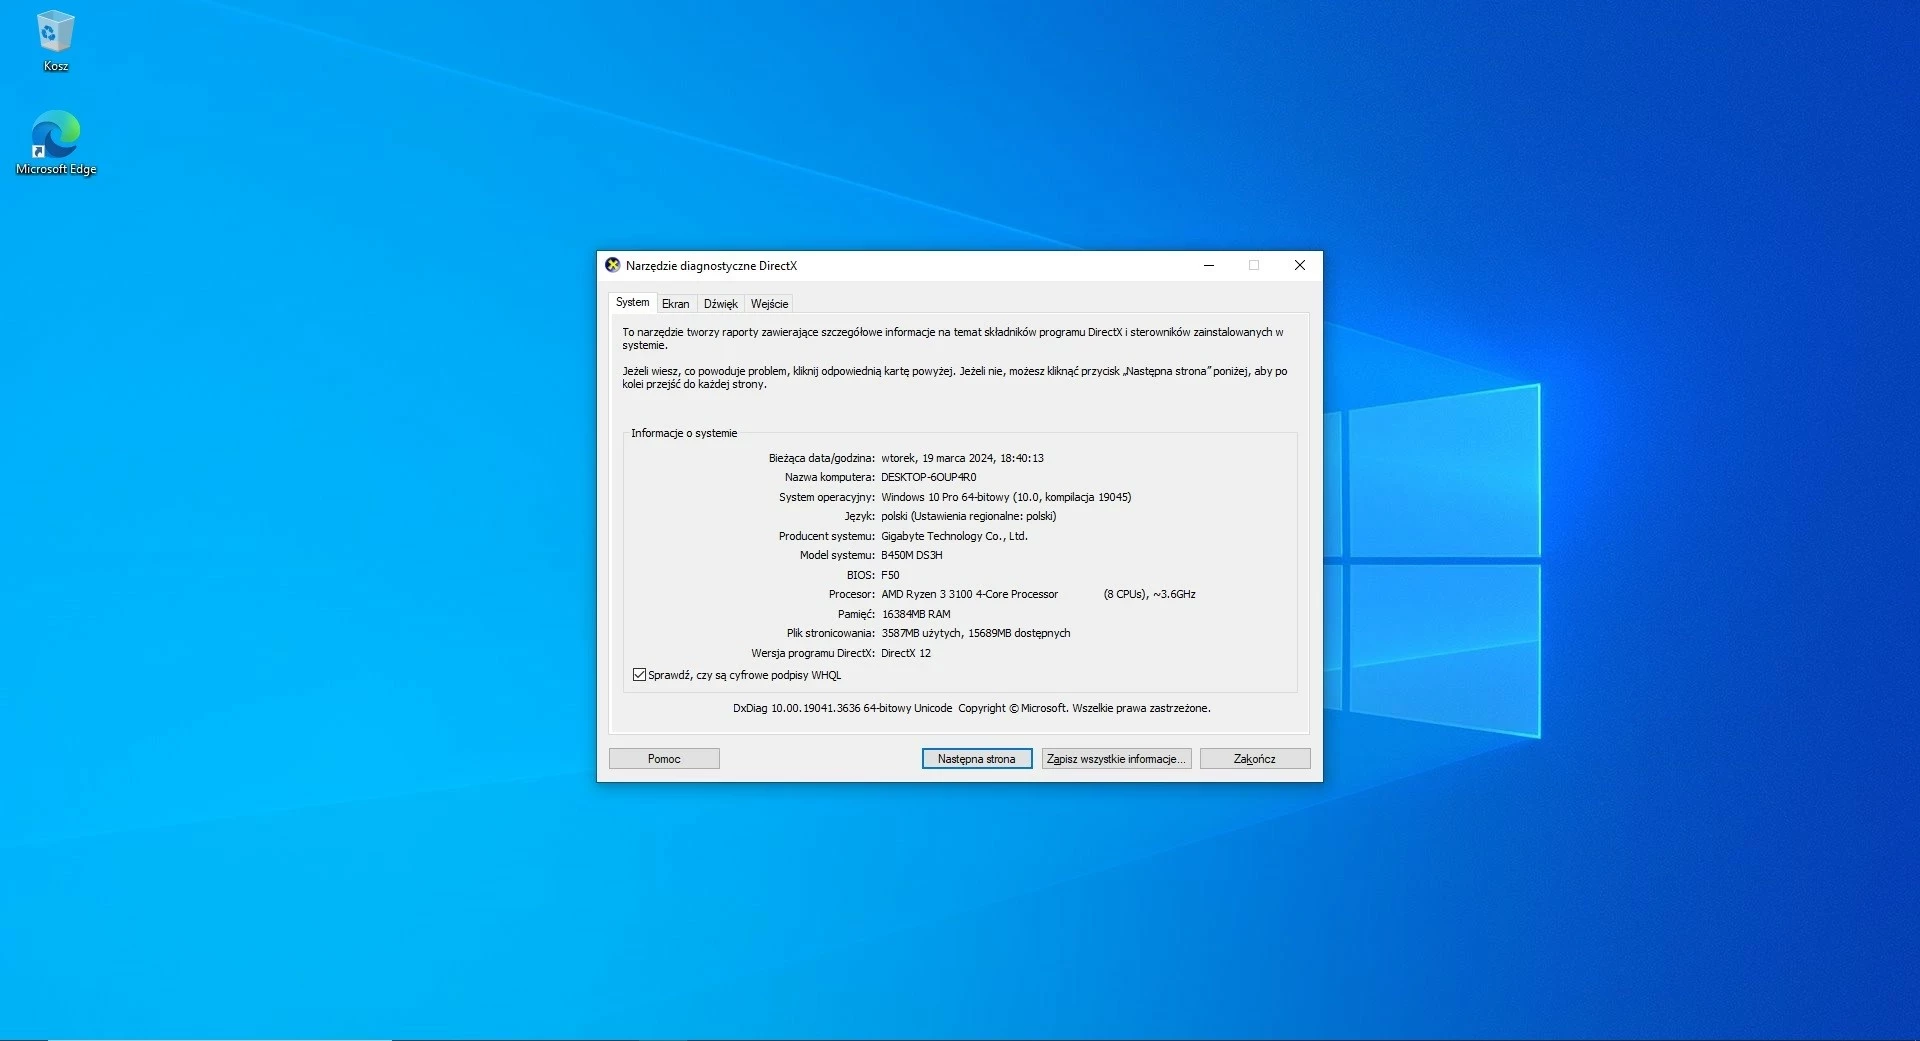The width and height of the screenshot is (1920, 1041).
Task: Click the '(8 CPUs), ~3.6GHz' text
Action: coord(1149,594)
